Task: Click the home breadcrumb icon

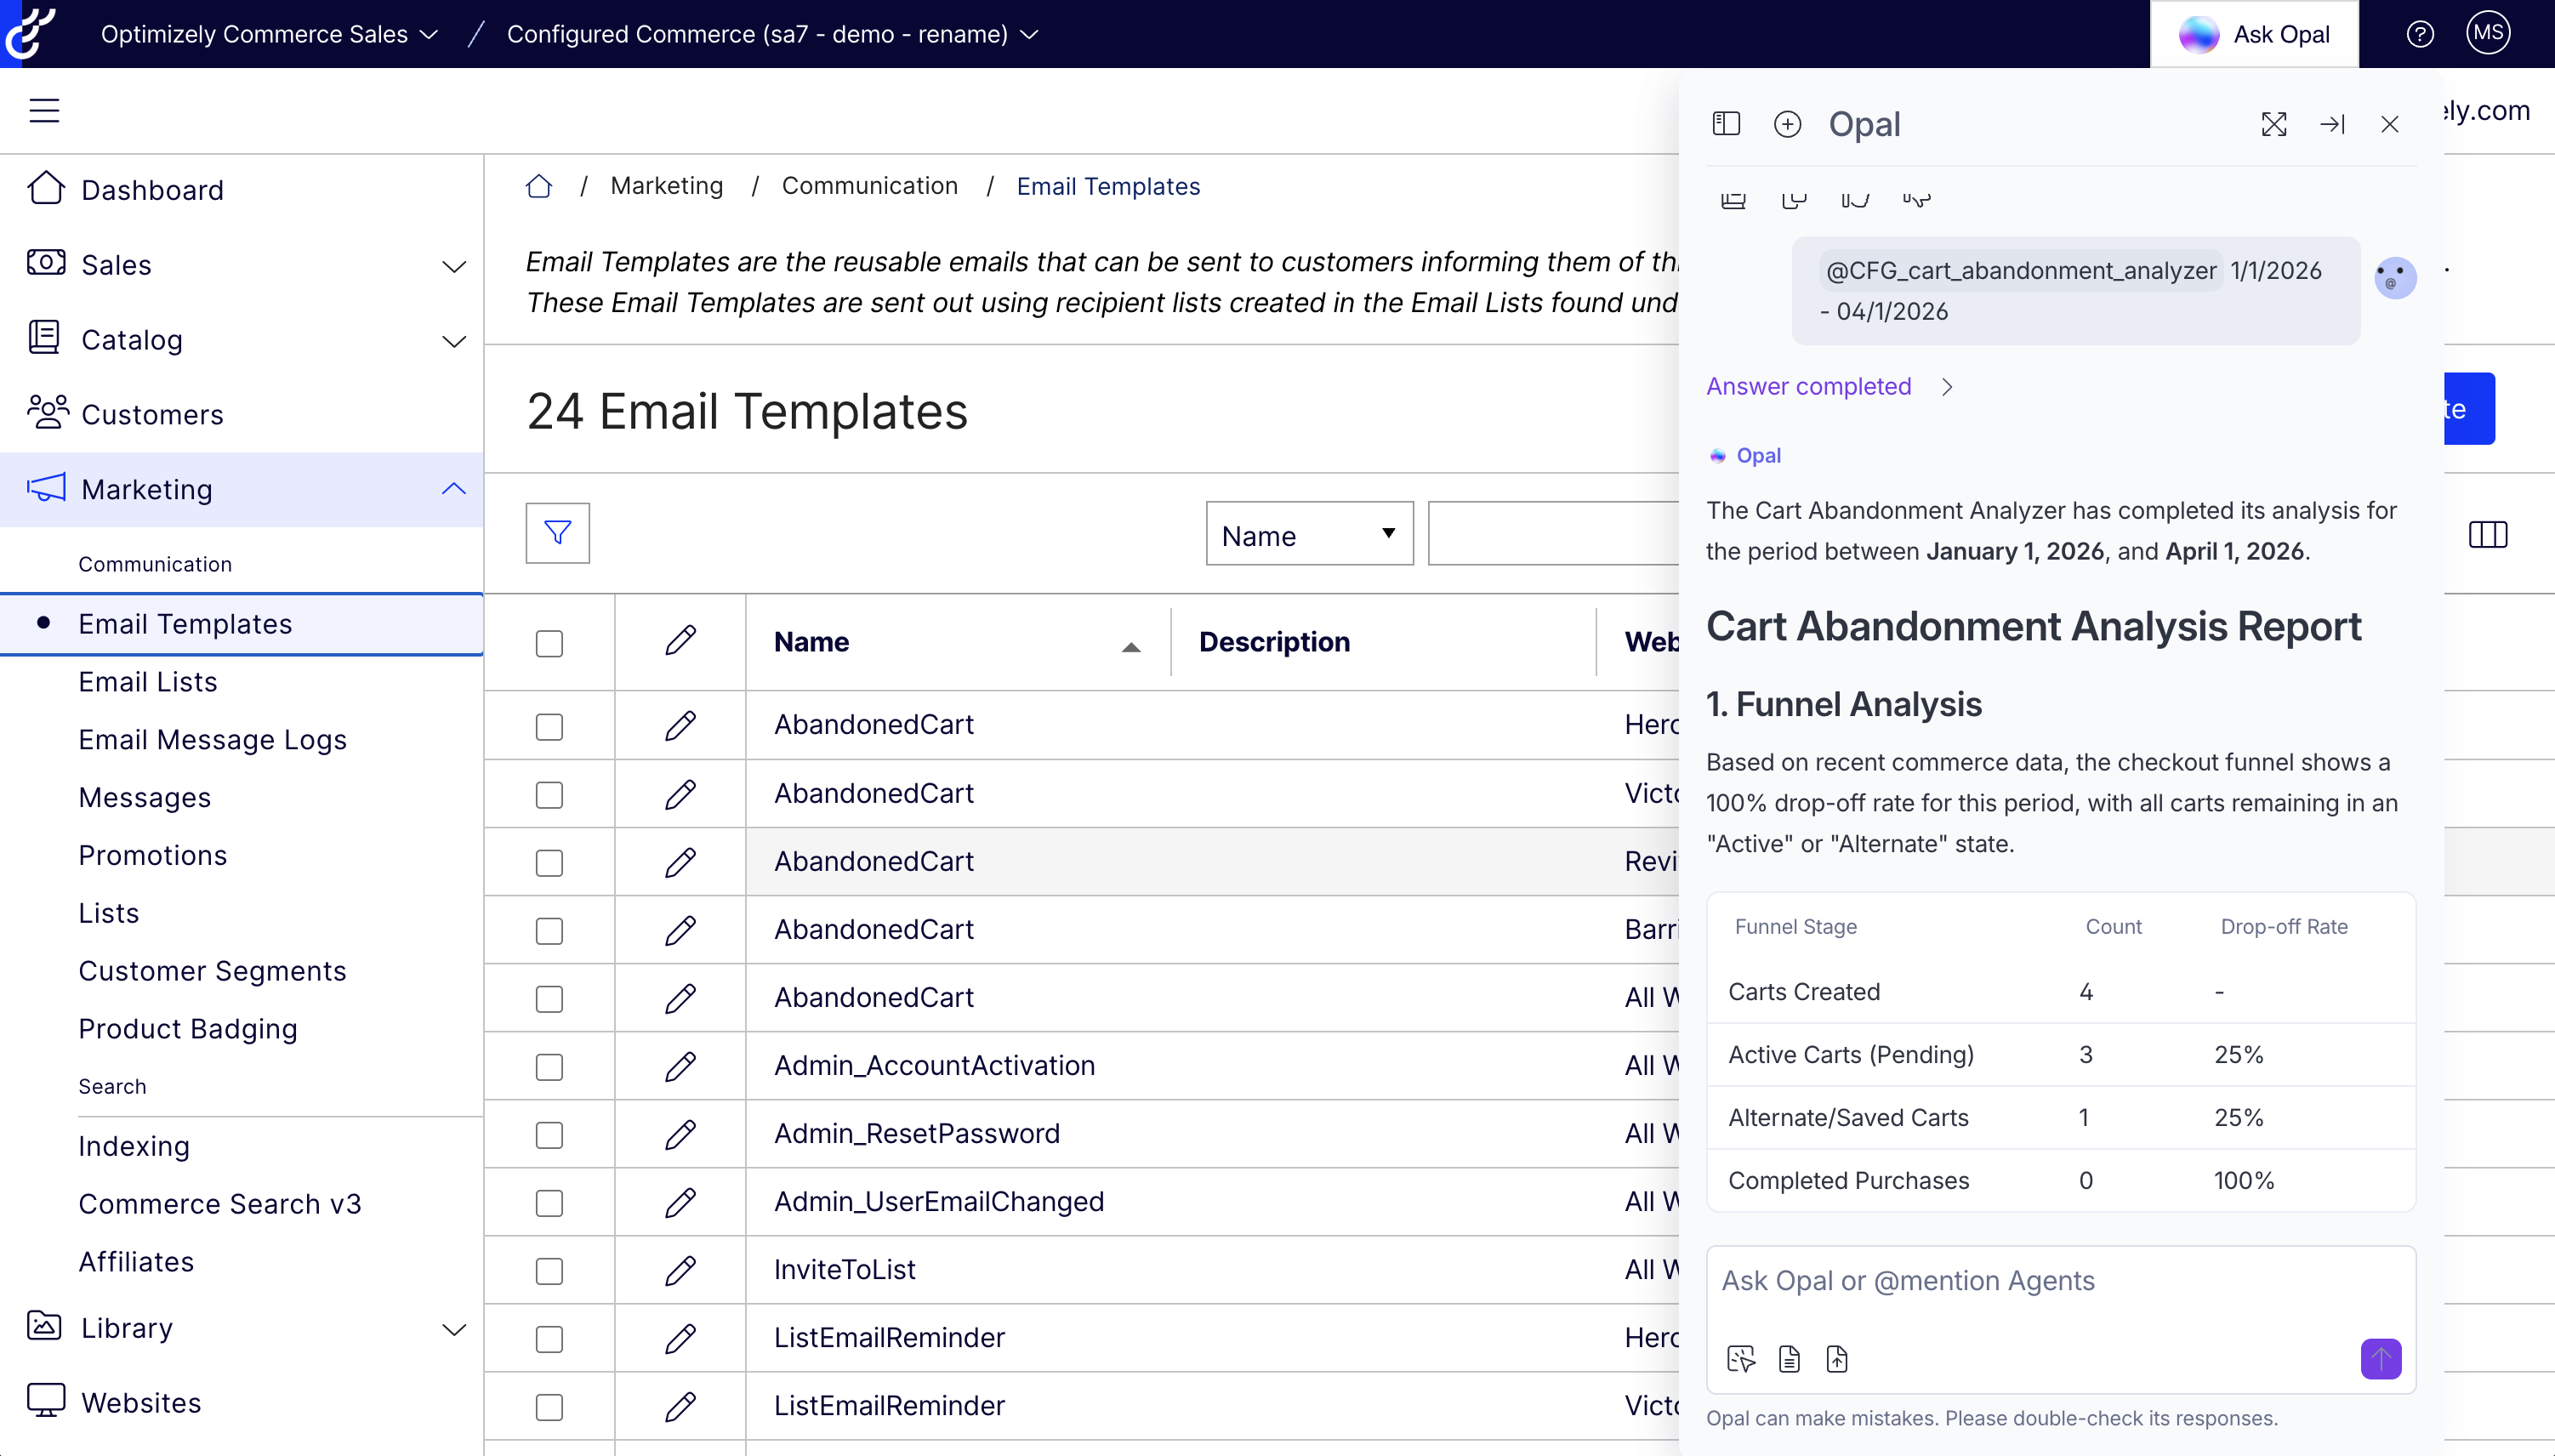Action: tap(539, 186)
